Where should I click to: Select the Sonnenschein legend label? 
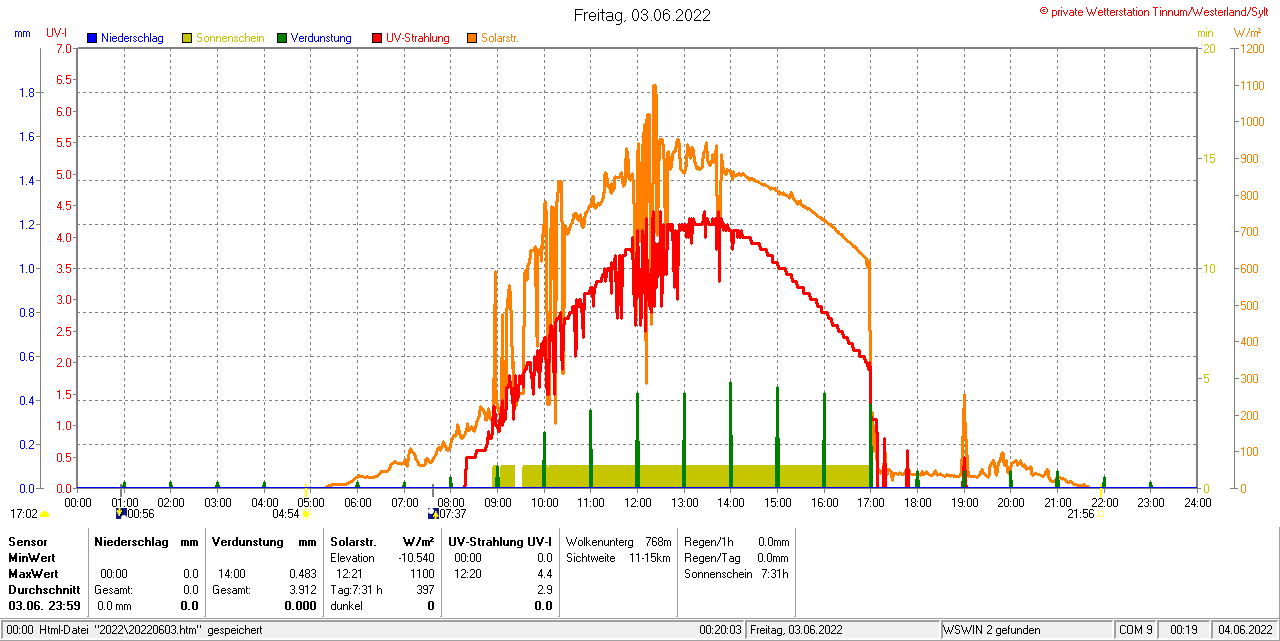(230, 38)
